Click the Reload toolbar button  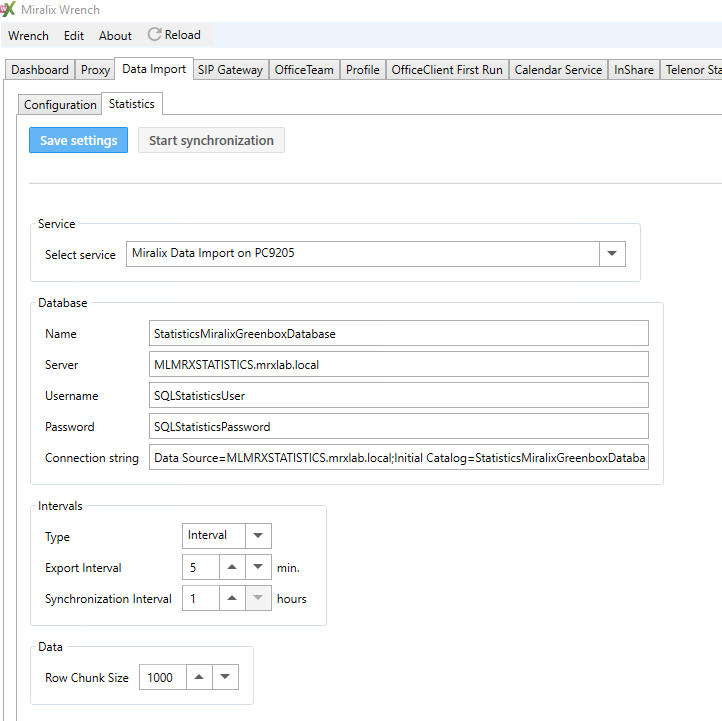tap(174, 35)
